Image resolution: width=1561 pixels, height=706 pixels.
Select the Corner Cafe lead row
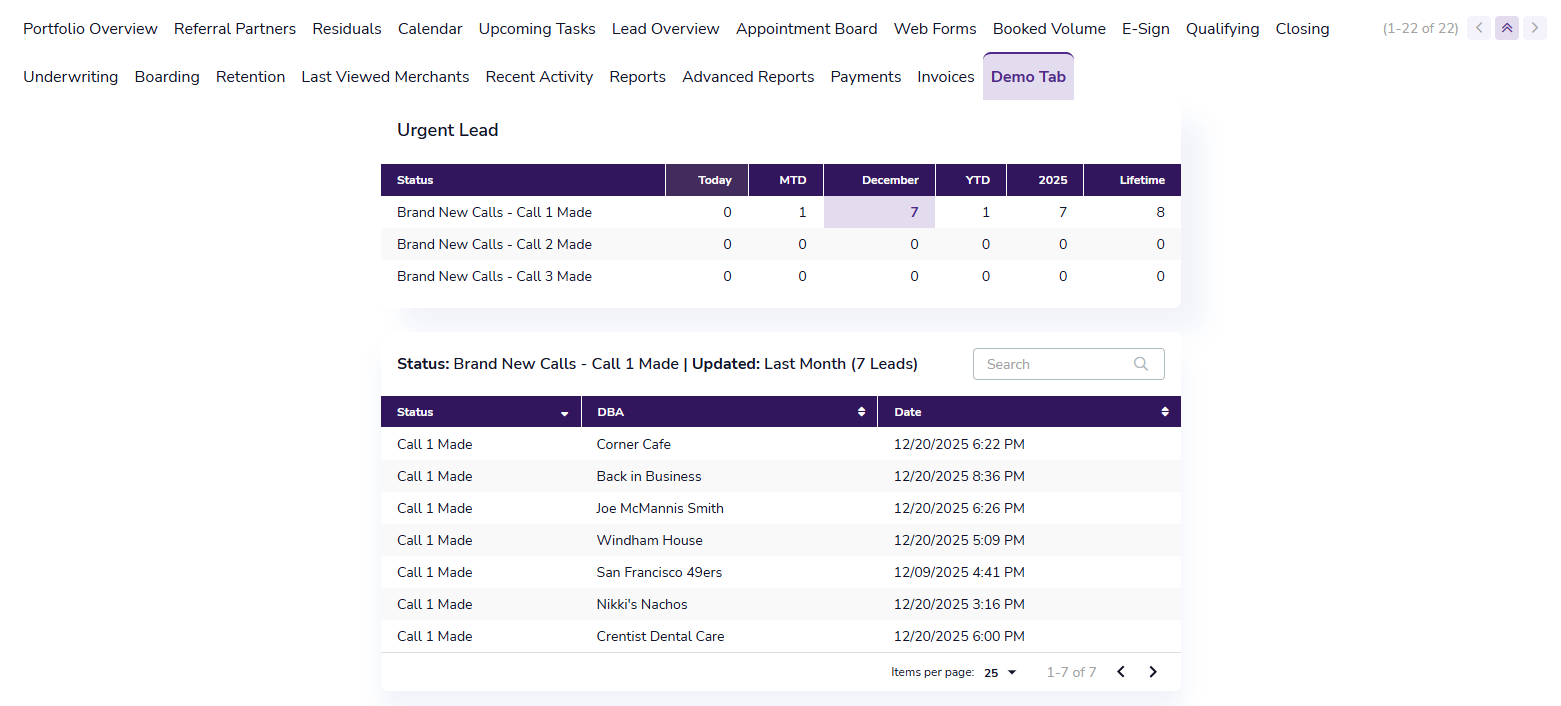[x=634, y=444]
